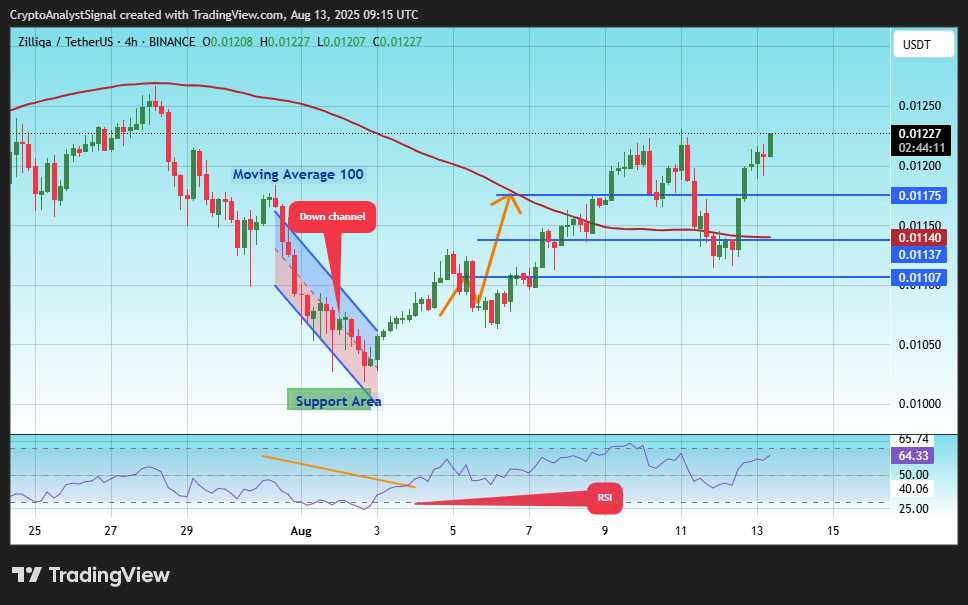Select the red RSI callout label
The height and width of the screenshot is (605, 968).
click(x=604, y=498)
